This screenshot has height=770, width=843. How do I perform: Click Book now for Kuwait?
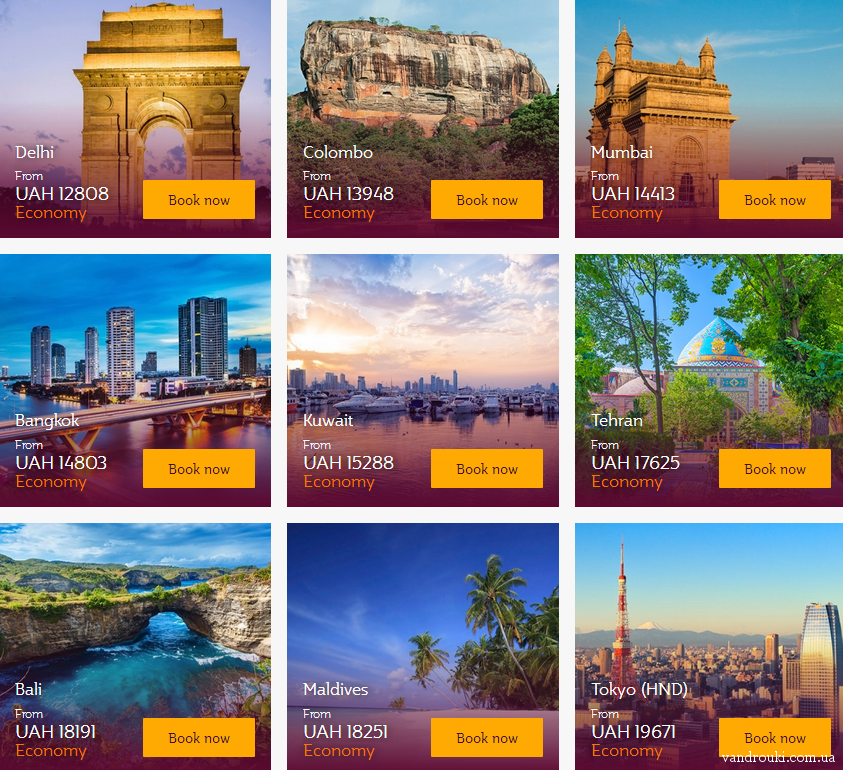pos(487,468)
